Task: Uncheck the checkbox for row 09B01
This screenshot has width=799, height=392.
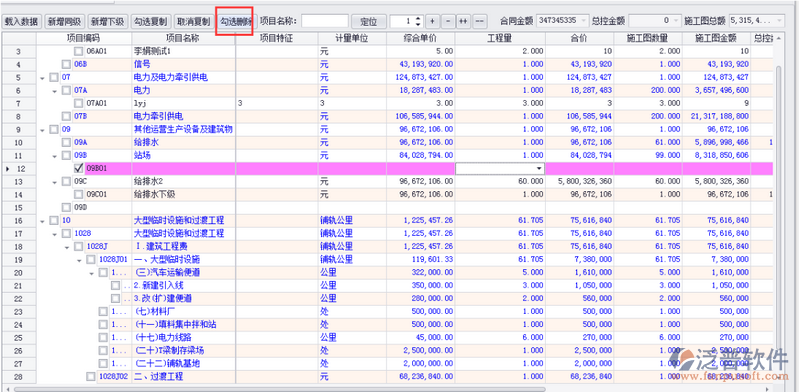Action: [x=78, y=168]
